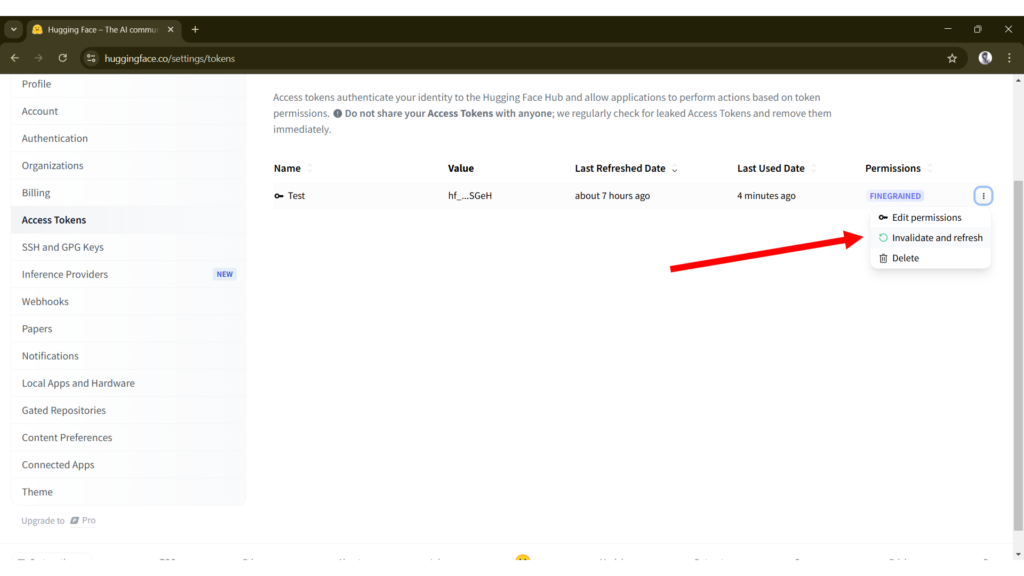Click the NEW badge on Inference Providers
Viewport: 1024px width, 576px height.
click(x=225, y=274)
